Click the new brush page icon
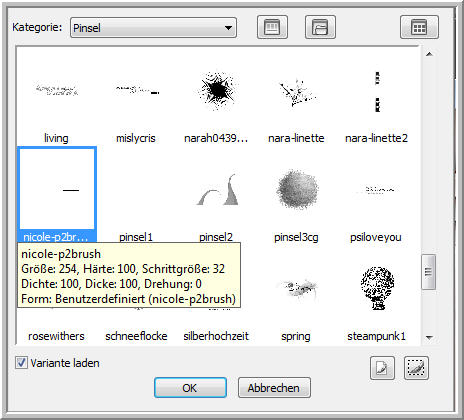Screen dimensions: 464x420 pyautogui.click(x=382, y=368)
